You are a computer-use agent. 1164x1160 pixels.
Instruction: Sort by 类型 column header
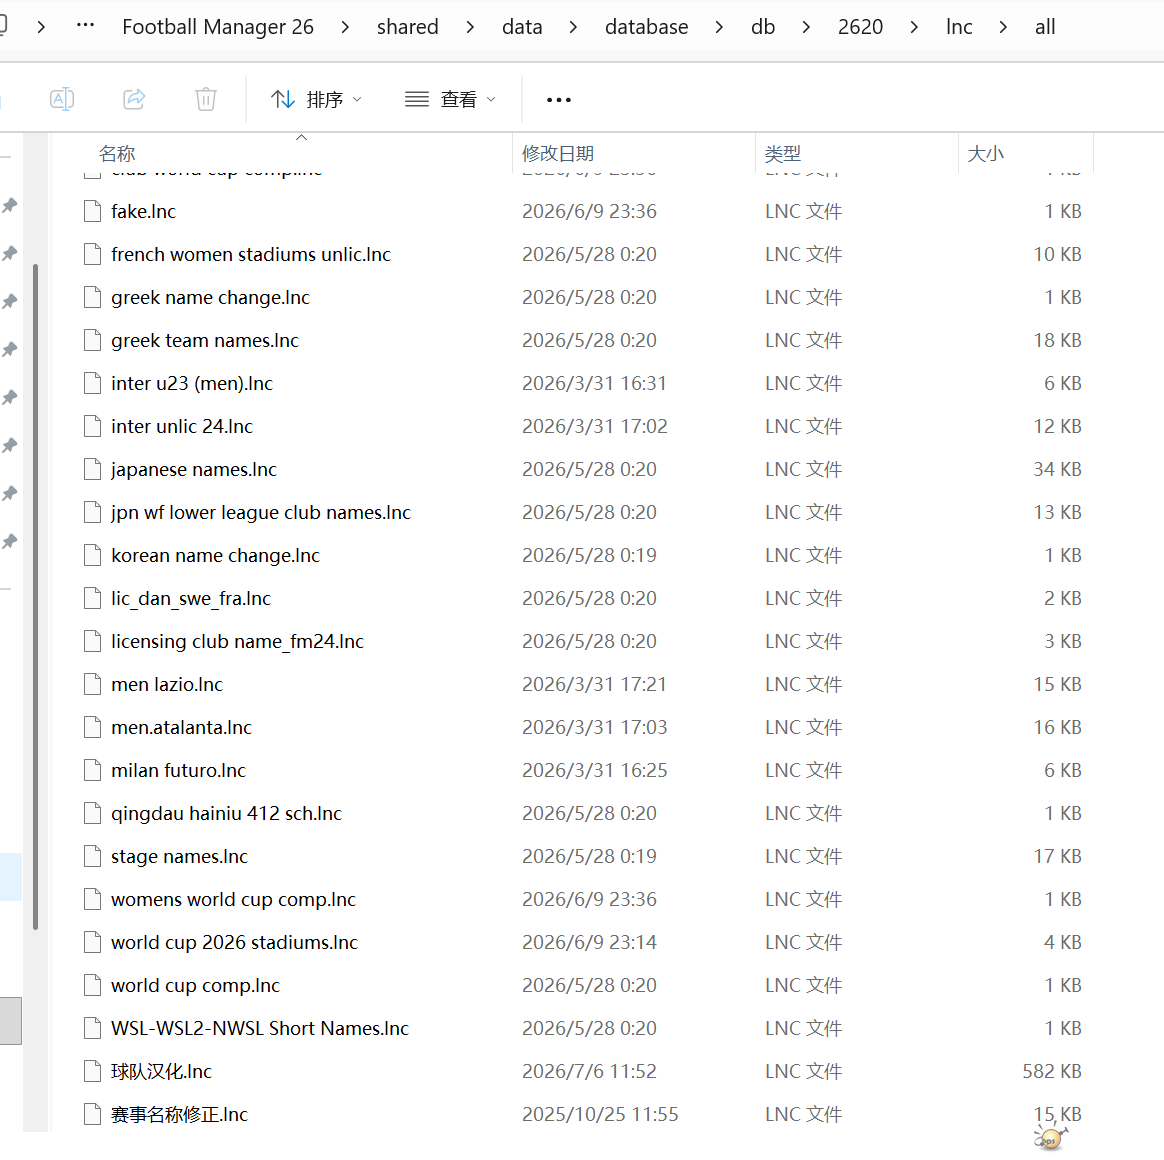(x=783, y=154)
